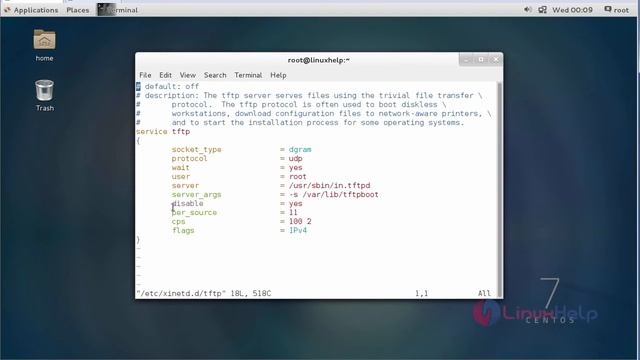Maximize the terminal window
The width and height of the screenshot is (640, 360).
click(481, 60)
